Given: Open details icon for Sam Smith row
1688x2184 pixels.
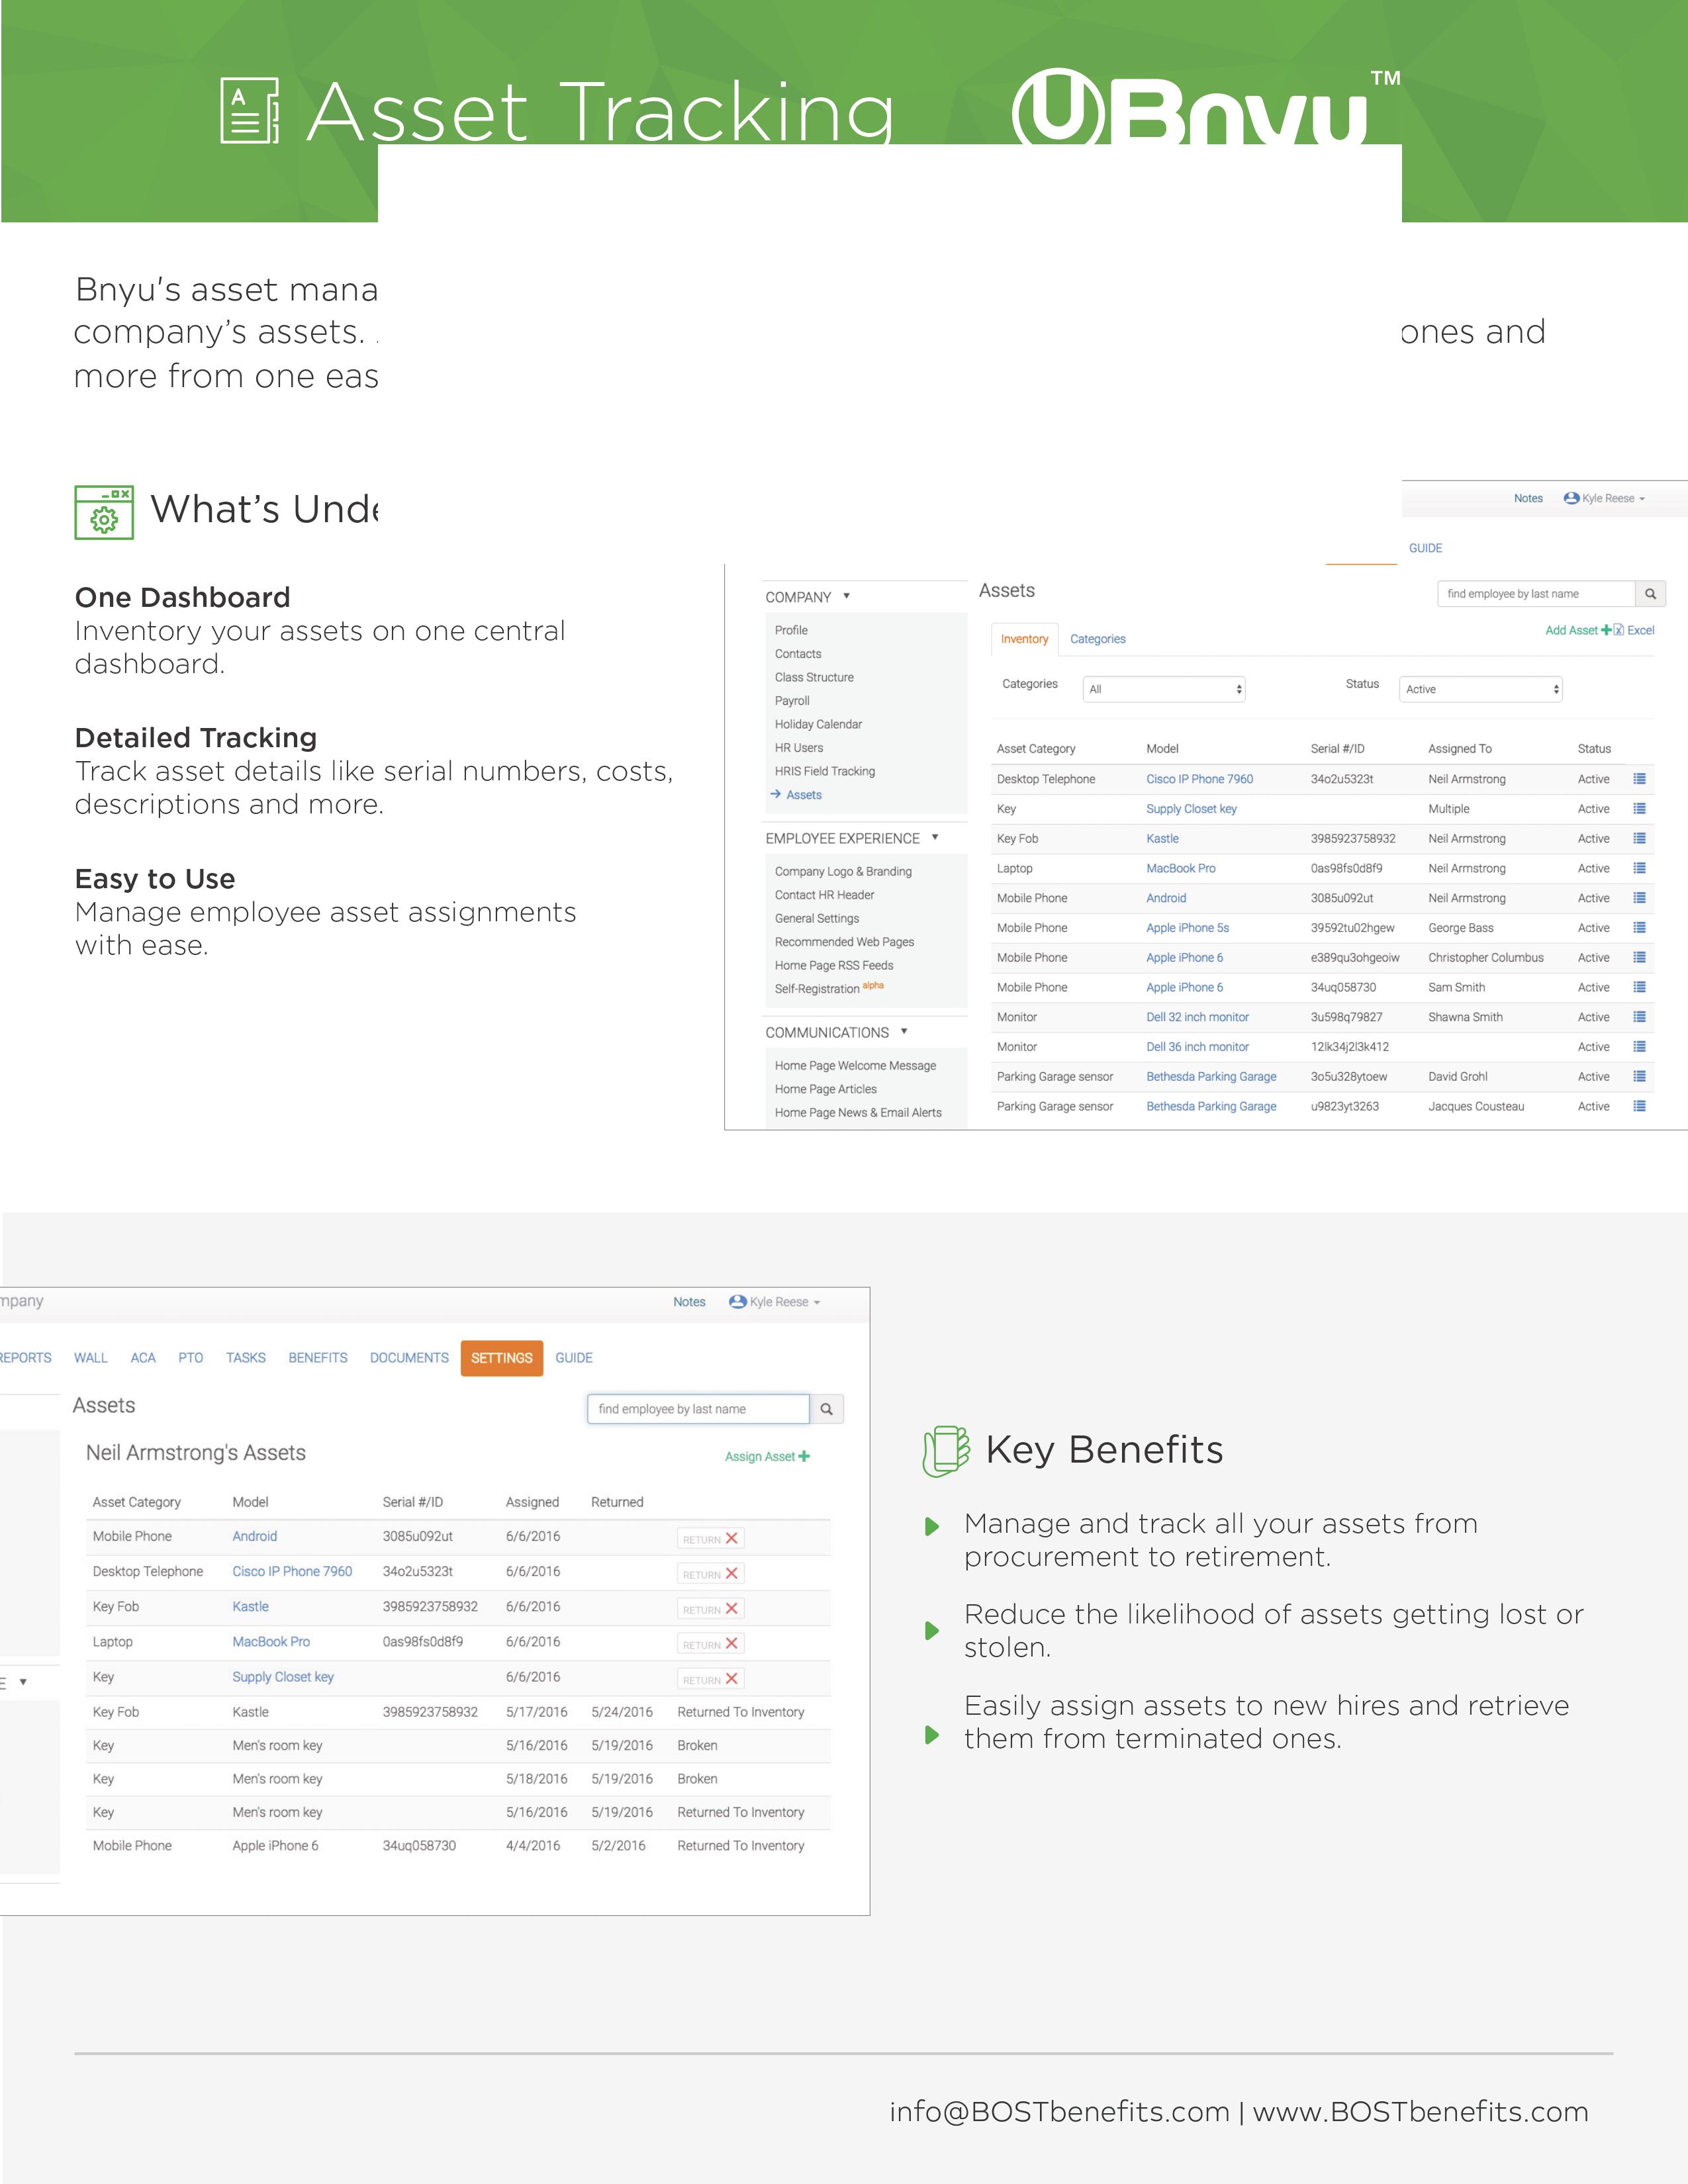Looking at the screenshot, I should pos(1639,987).
